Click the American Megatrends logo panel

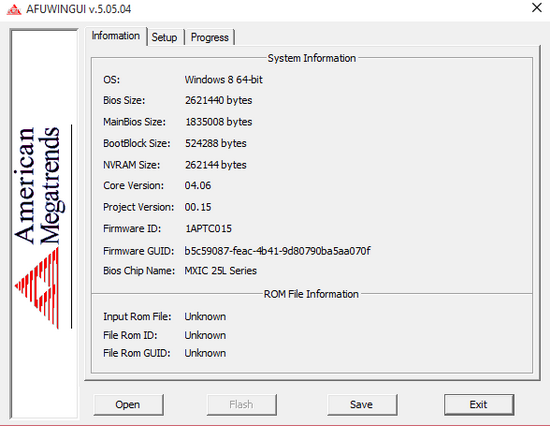click(44, 225)
